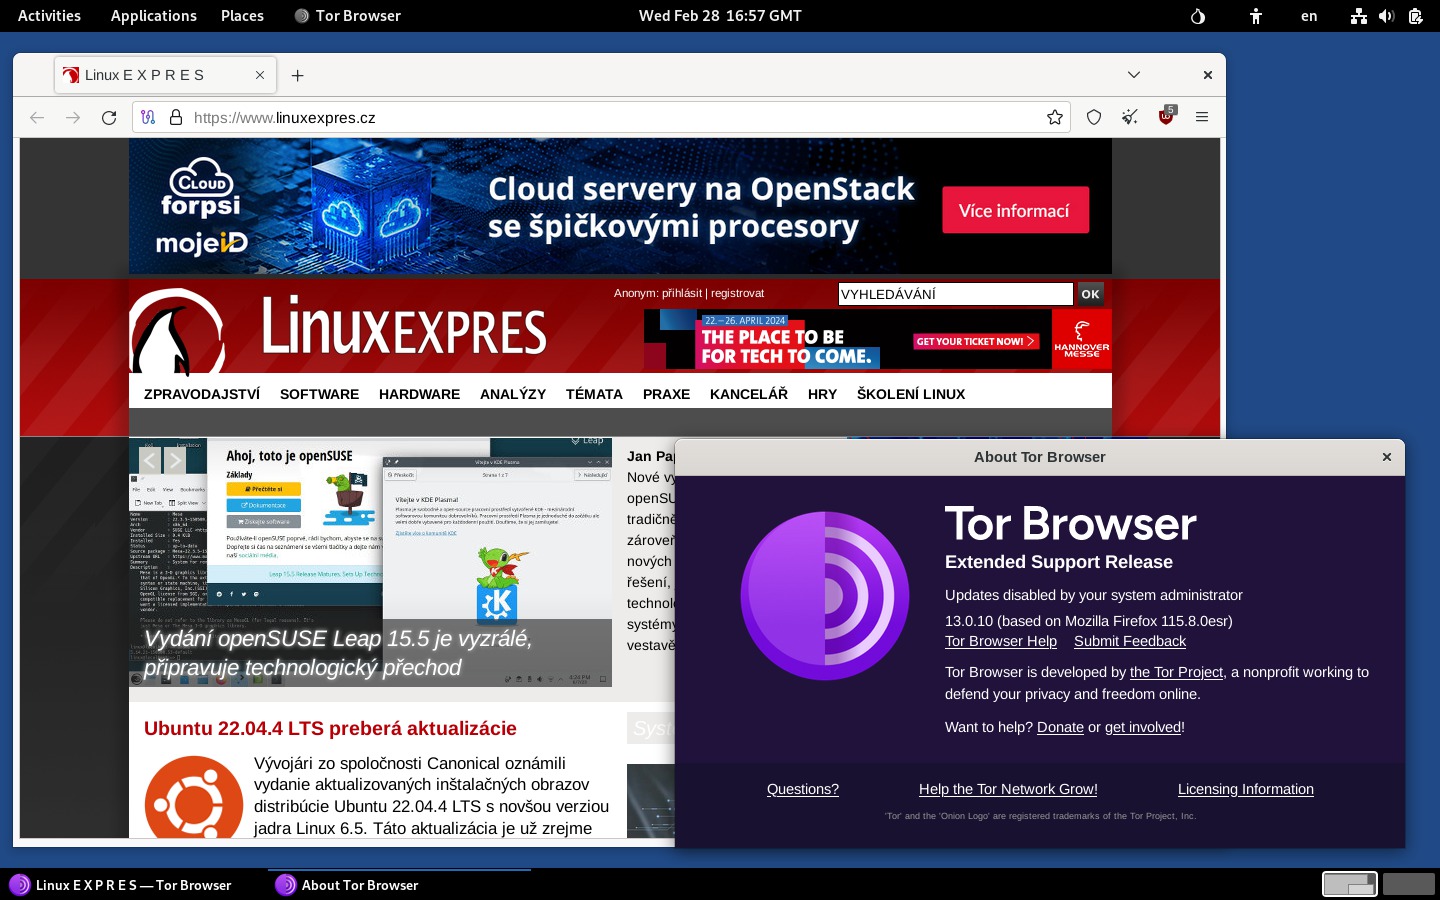Open the Tor Browser hamburger menu
The width and height of the screenshot is (1440, 900).
coord(1202,118)
